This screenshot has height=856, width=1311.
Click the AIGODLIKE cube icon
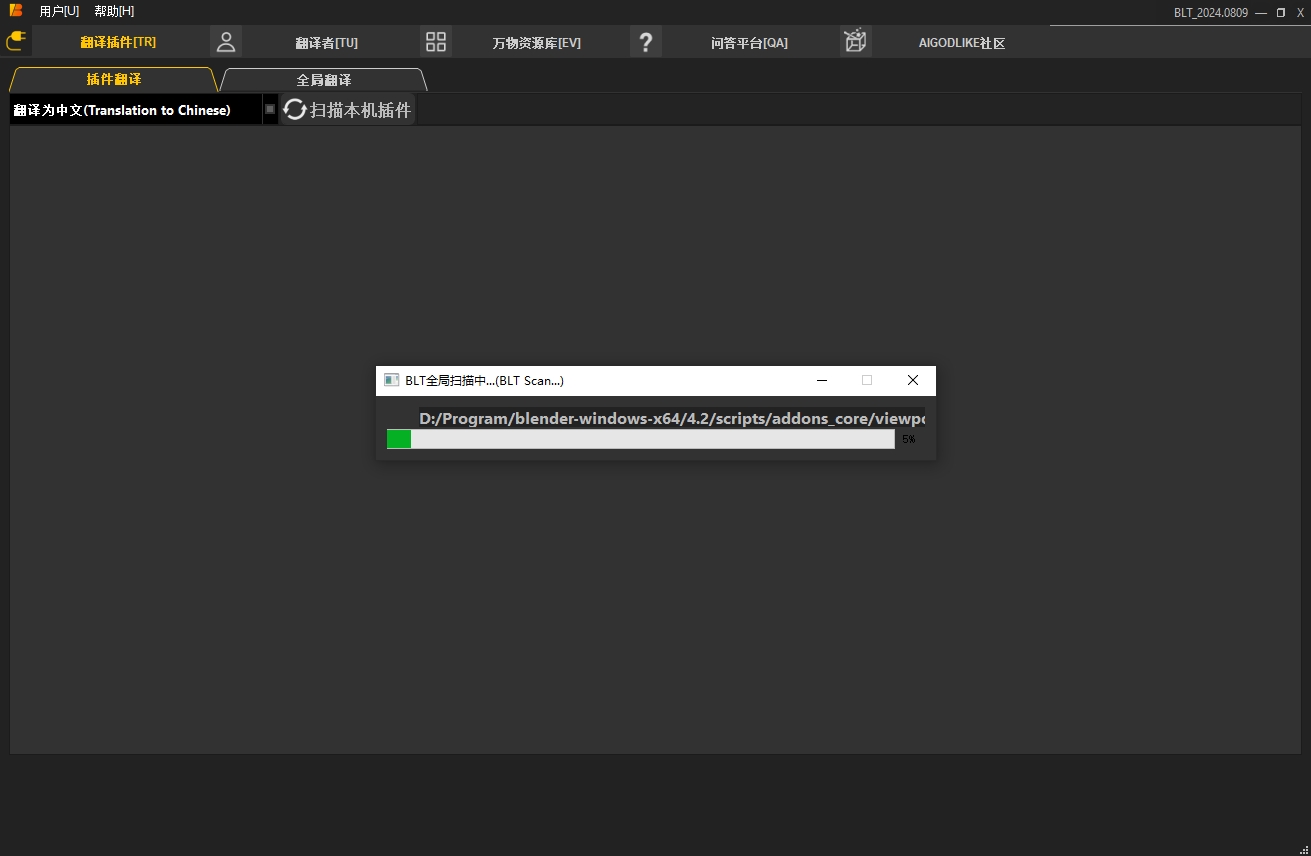point(856,42)
